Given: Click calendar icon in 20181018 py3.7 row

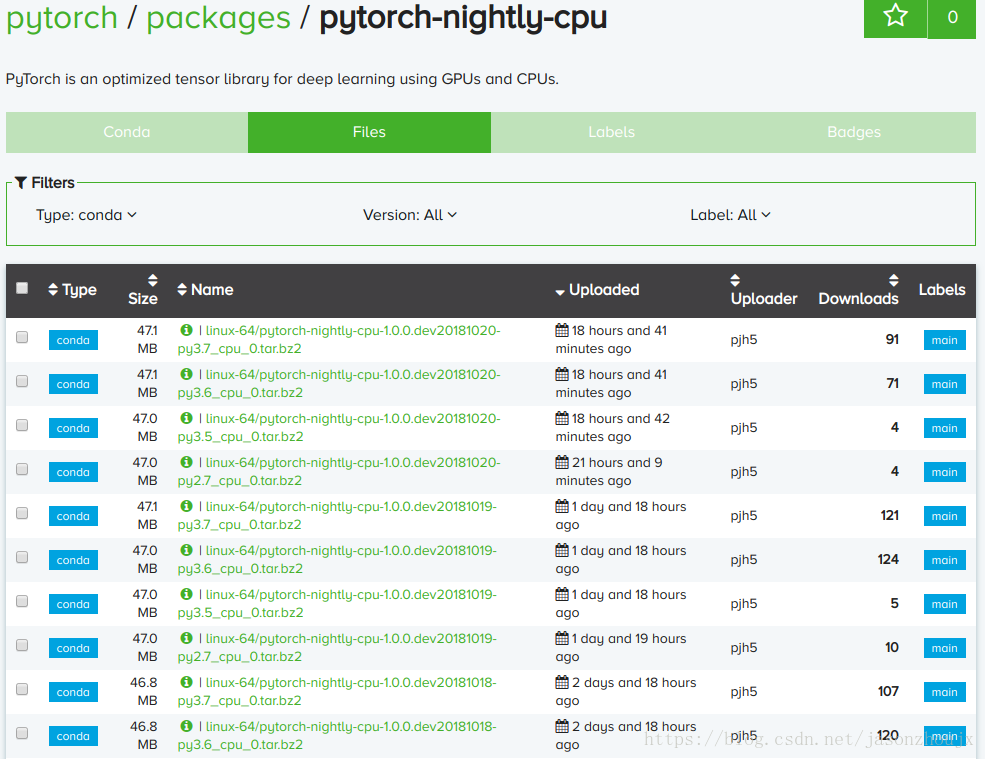Looking at the screenshot, I should (562, 682).
